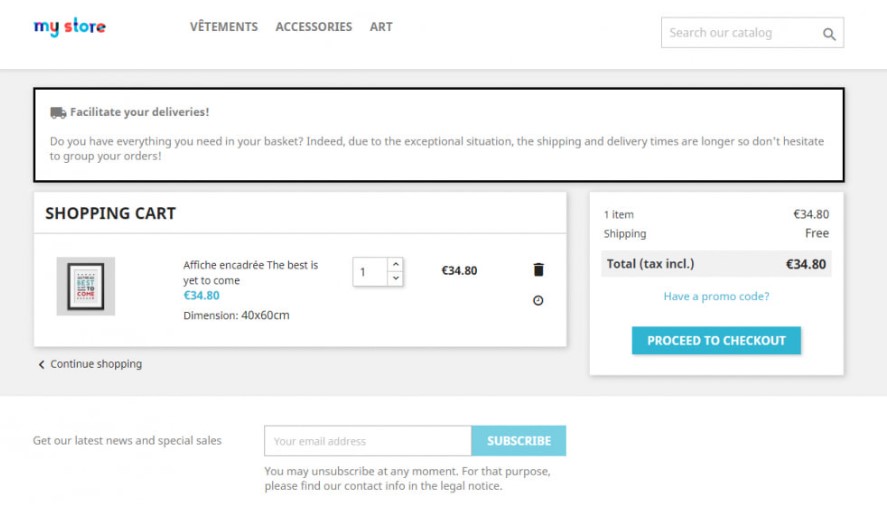Expand the Have a promo code link
This screenshot has width=887, height=508.
[716, 297]
